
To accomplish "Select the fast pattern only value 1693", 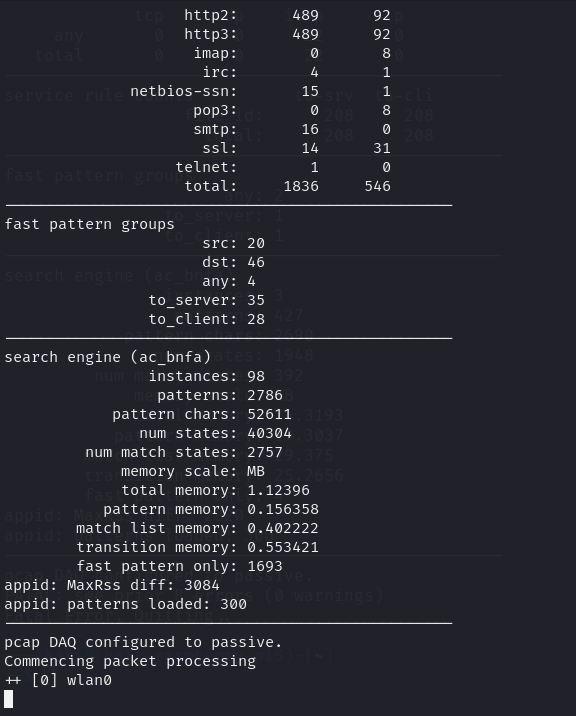I will [x=265, y=567].
